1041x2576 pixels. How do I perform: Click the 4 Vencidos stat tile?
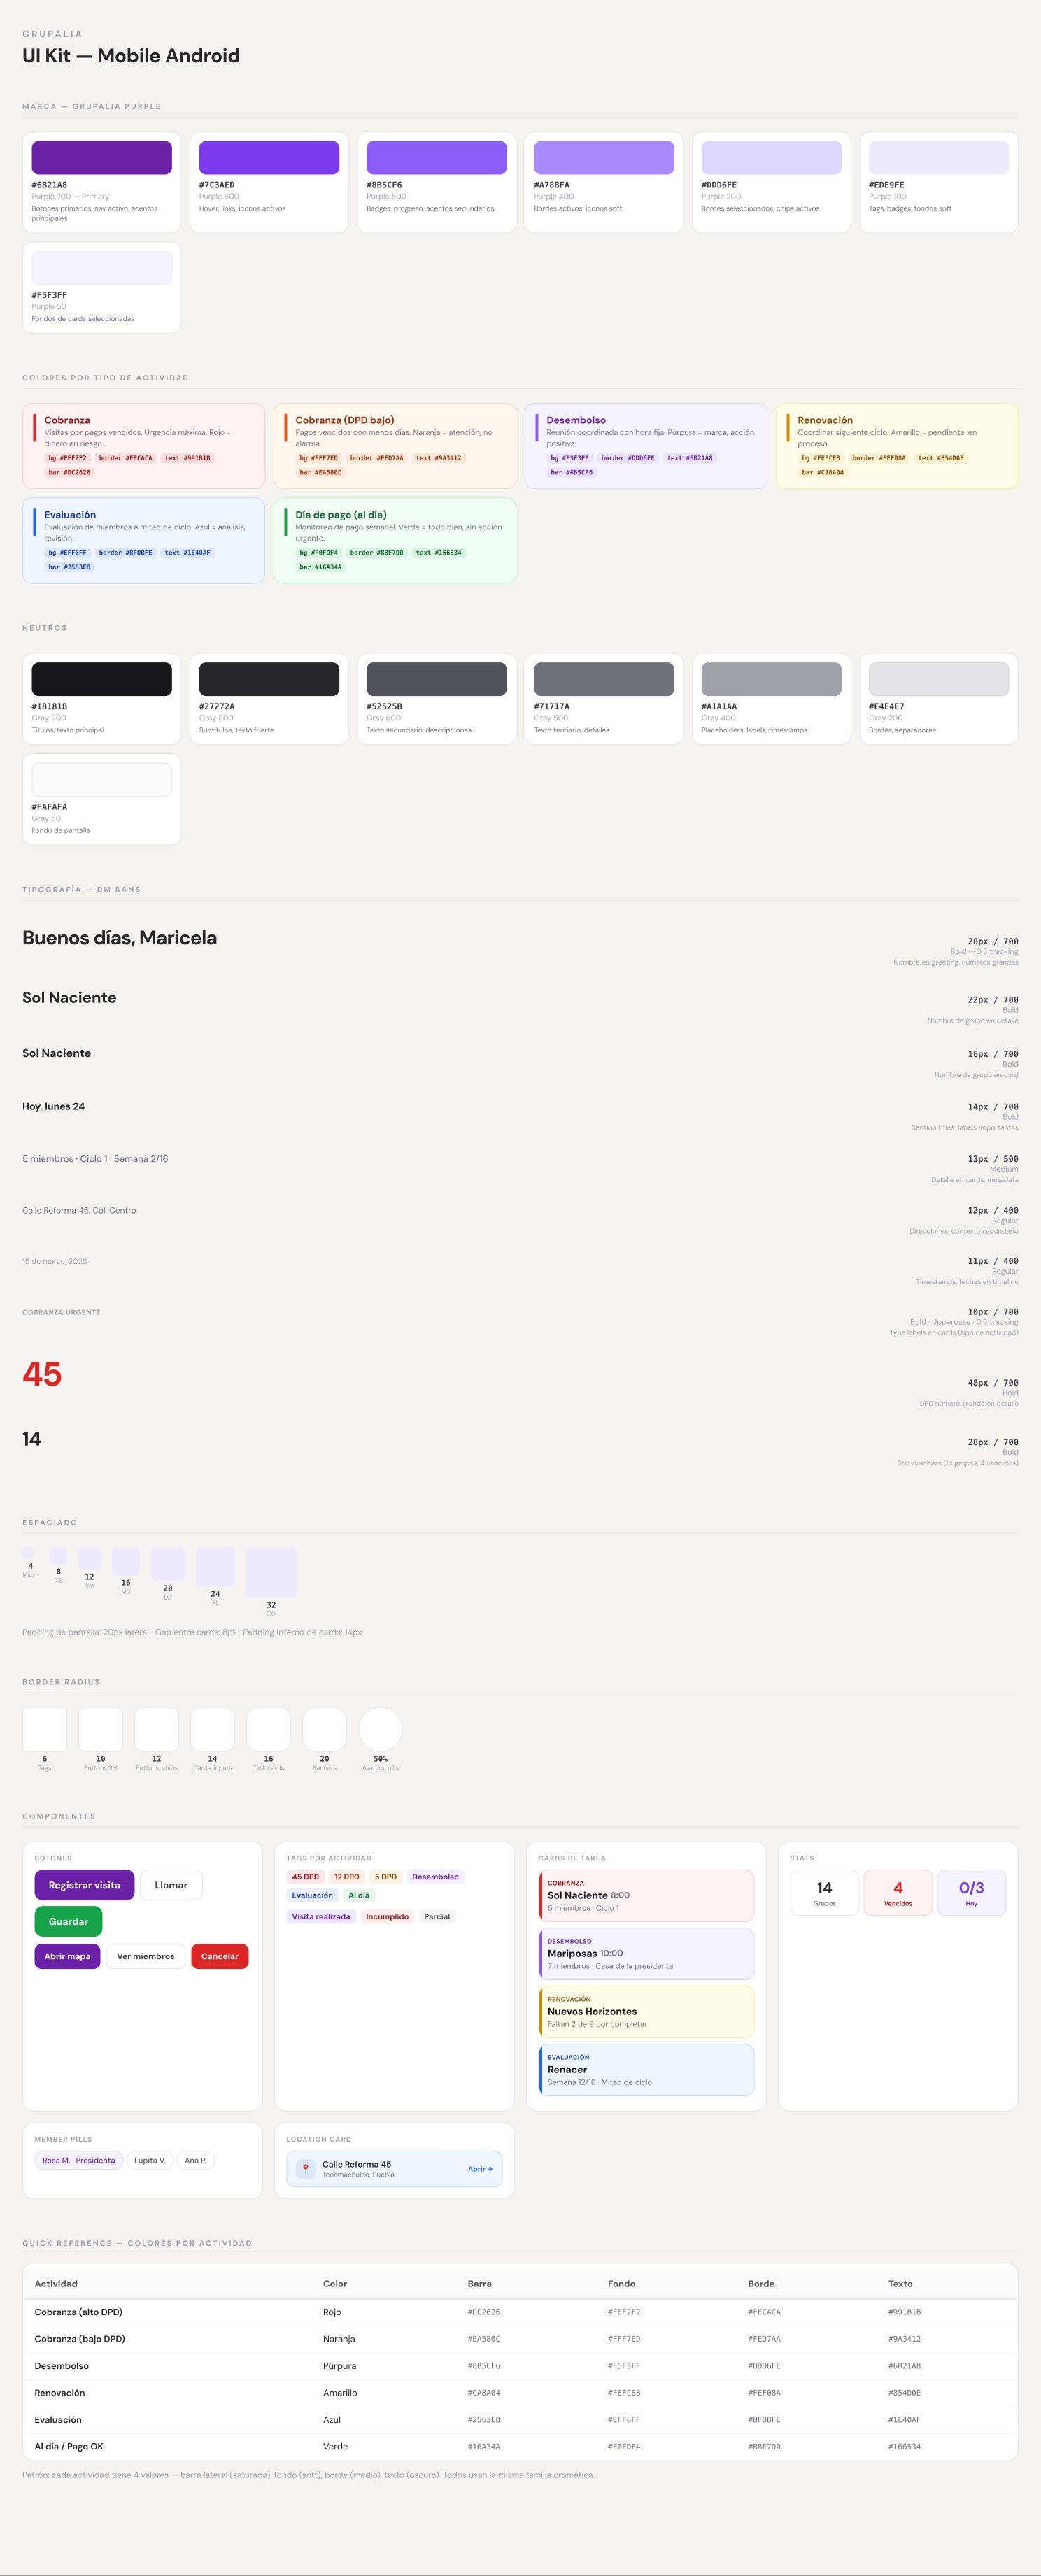tap(898, 1893)
